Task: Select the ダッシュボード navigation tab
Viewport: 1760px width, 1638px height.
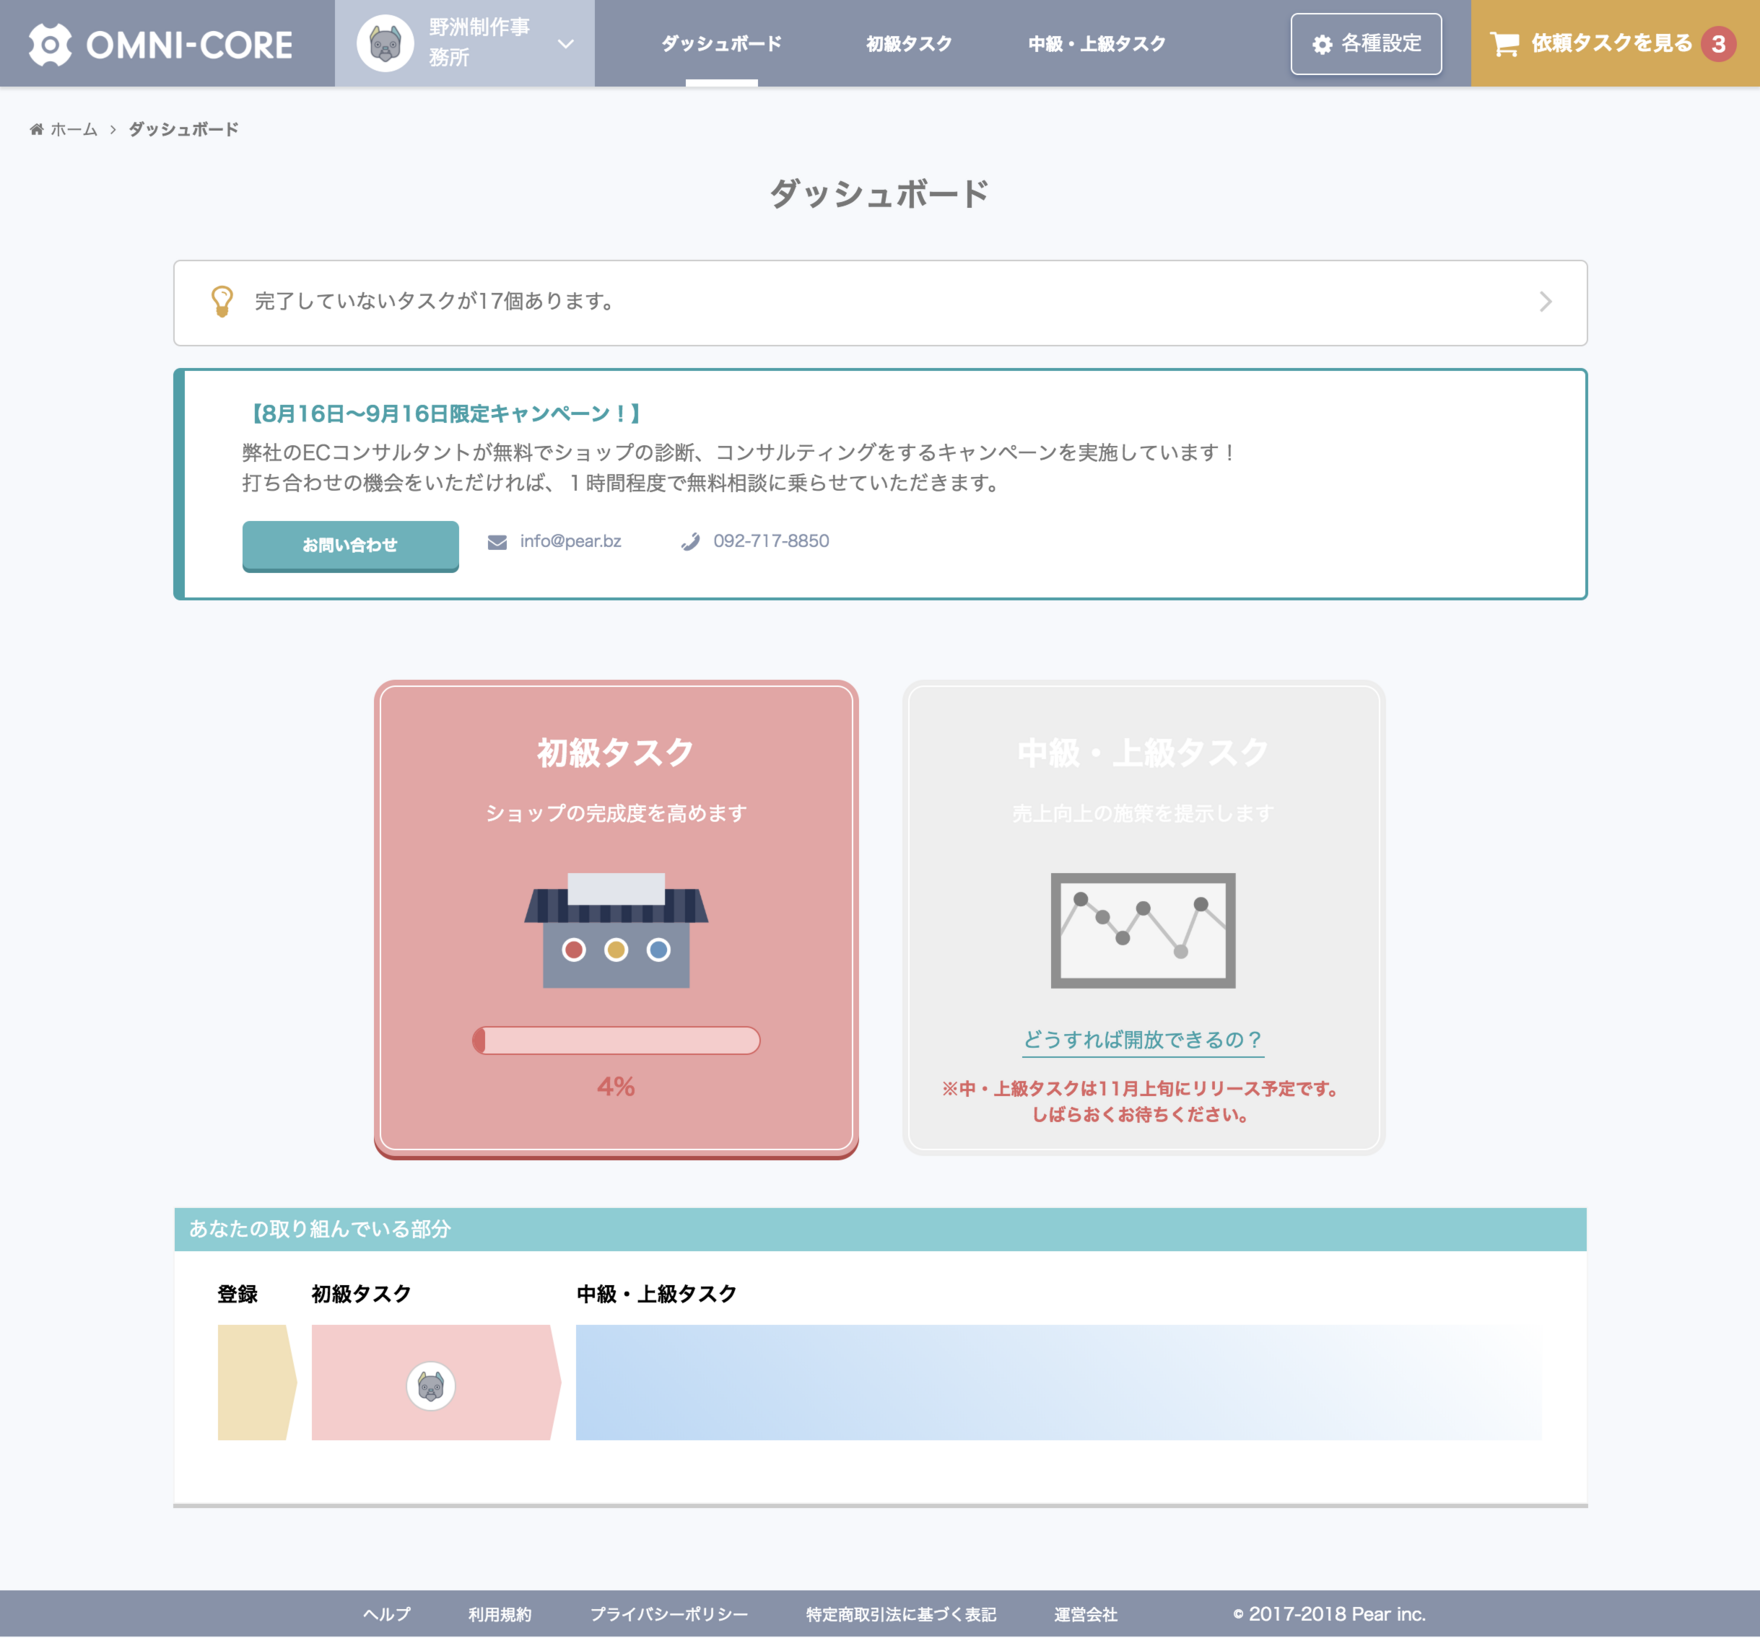Action: pos(721,44)
